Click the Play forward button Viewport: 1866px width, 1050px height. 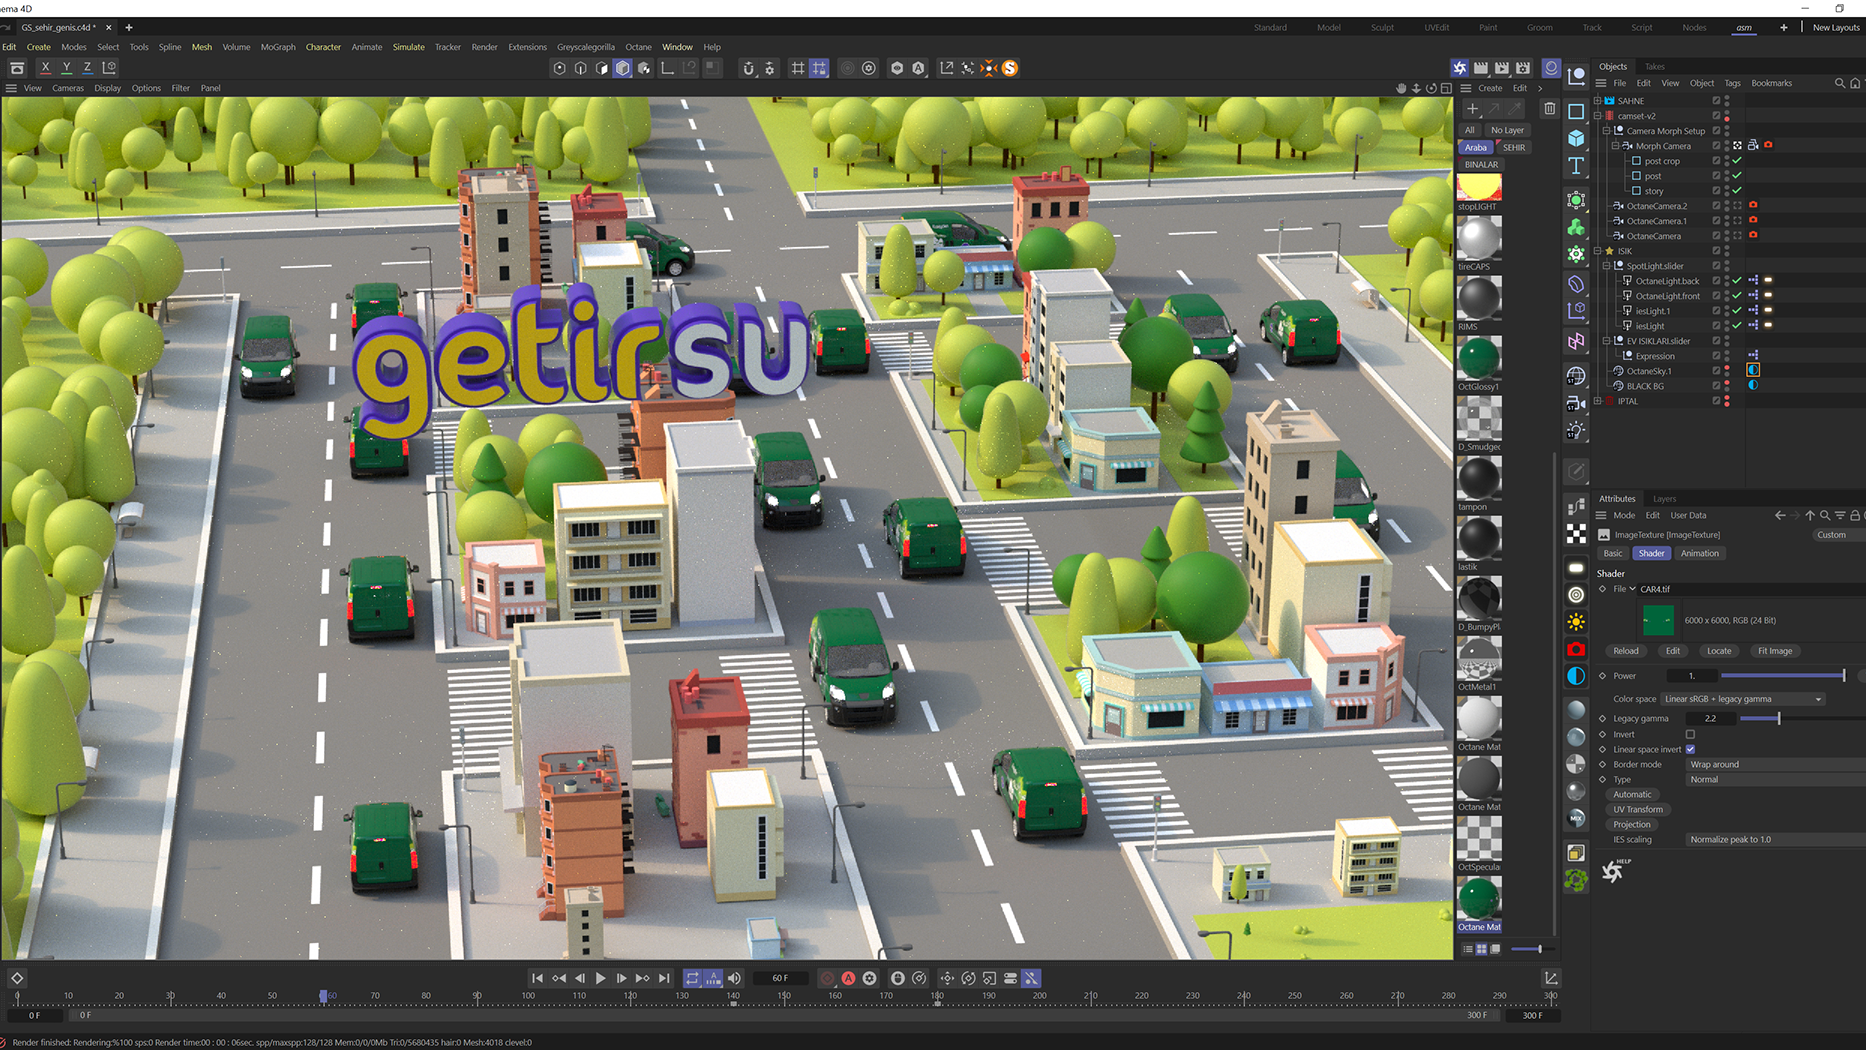(600, 978)
